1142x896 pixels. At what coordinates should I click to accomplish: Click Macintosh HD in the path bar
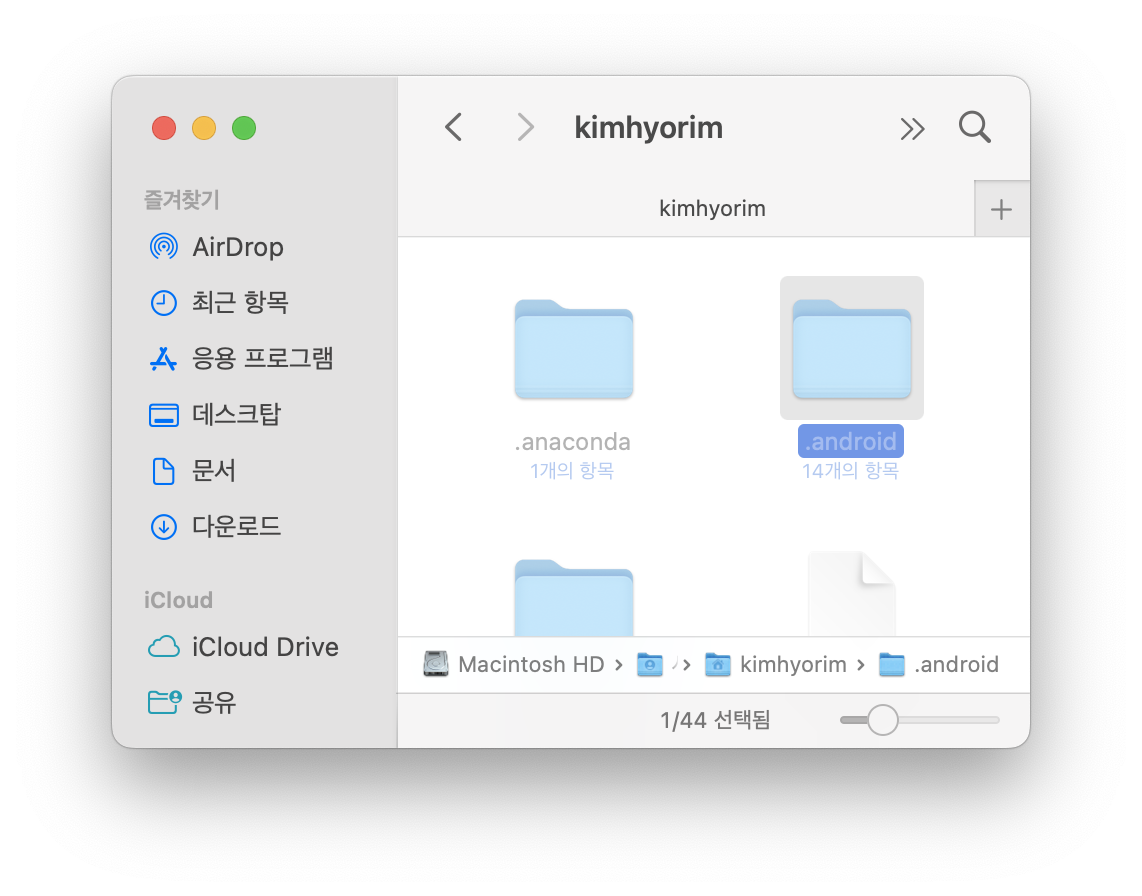click(x=514, y=664)
